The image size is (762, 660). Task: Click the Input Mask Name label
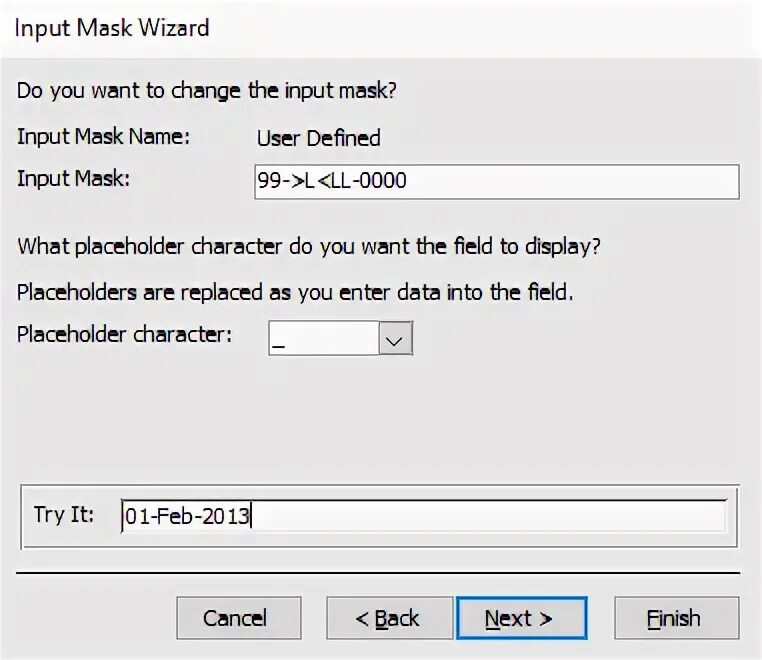coord(104,137)
